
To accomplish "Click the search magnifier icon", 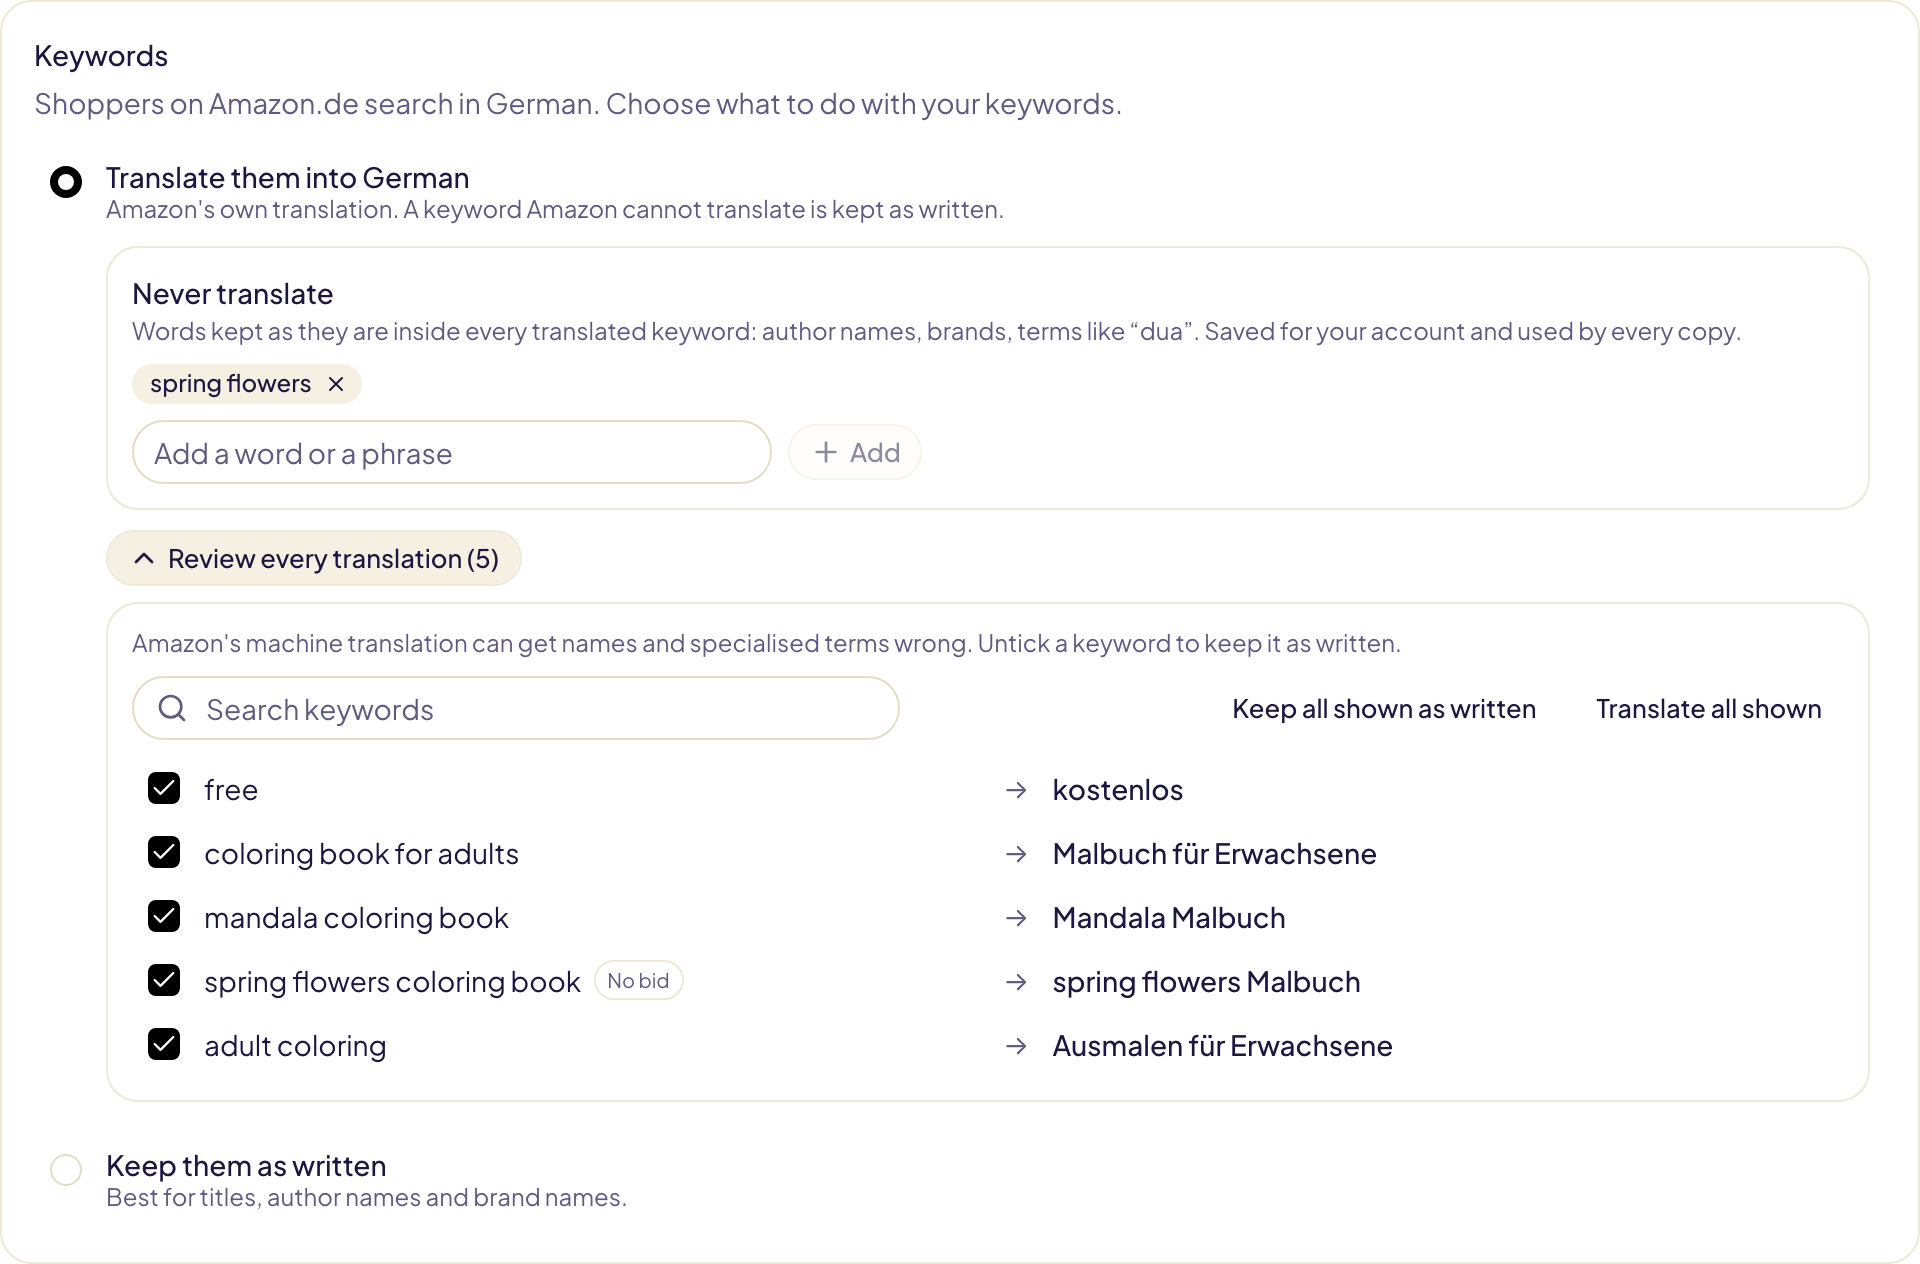I will pos(172,709).
